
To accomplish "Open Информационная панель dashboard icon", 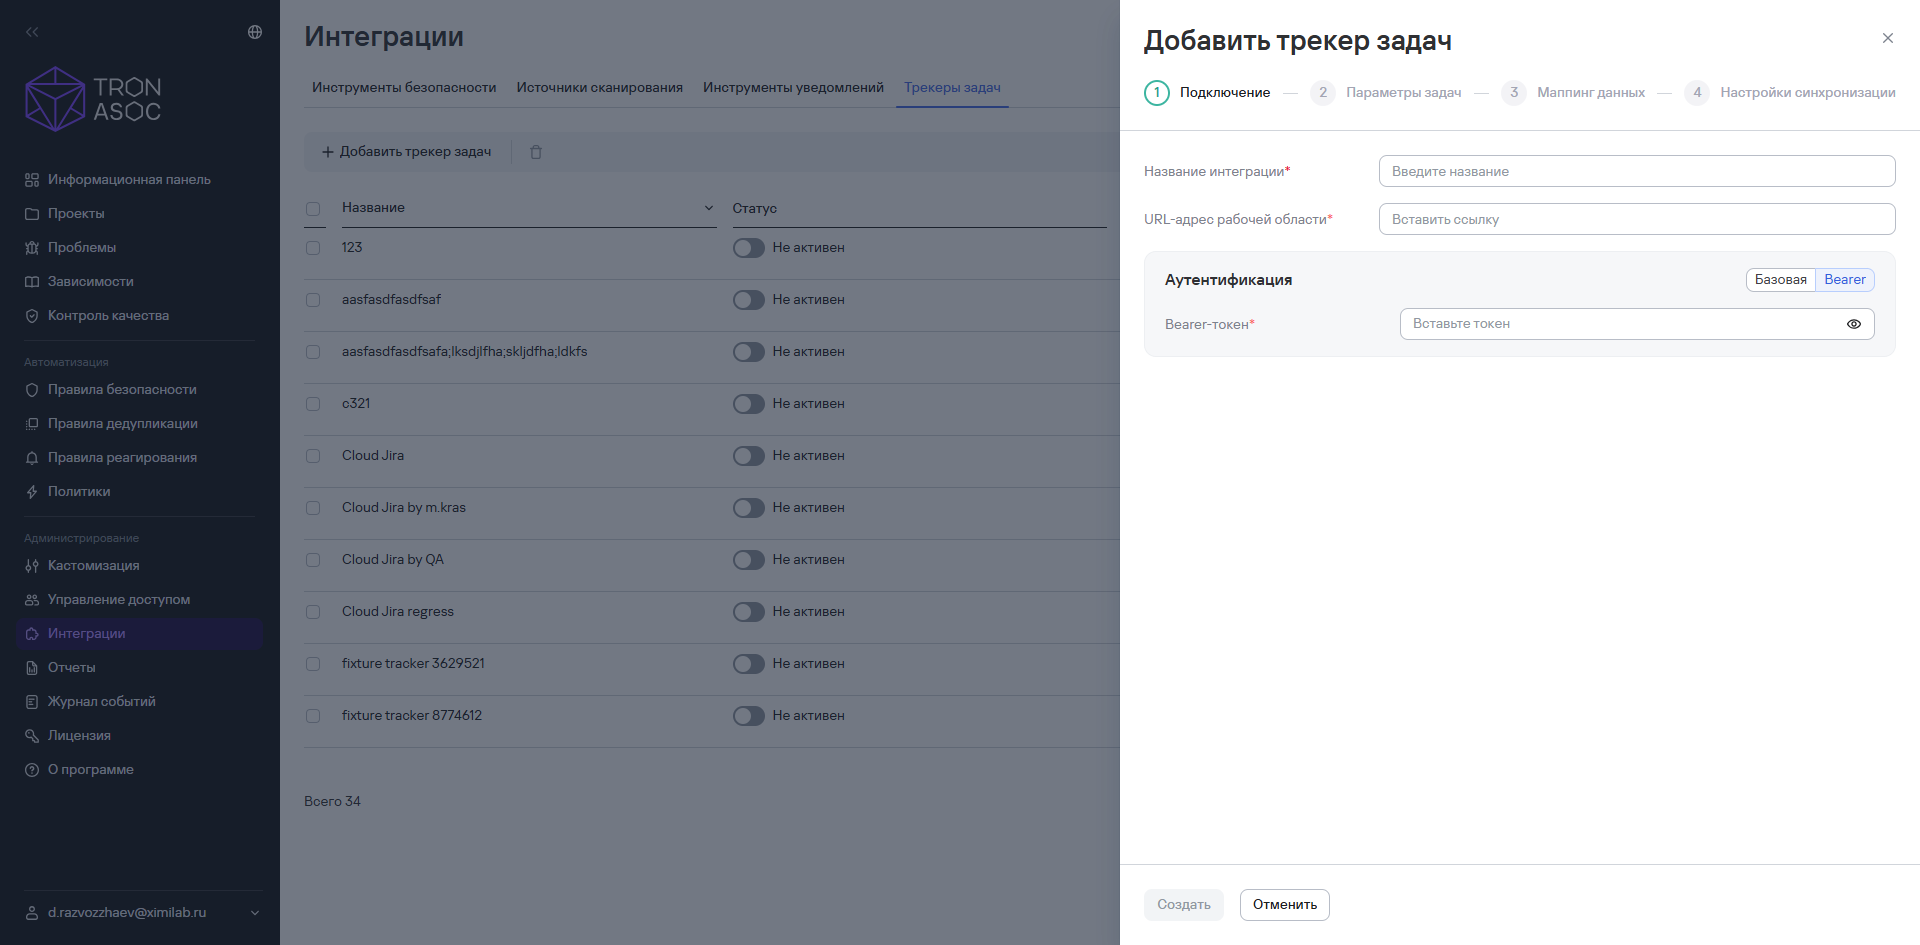I will coord(32,180).
